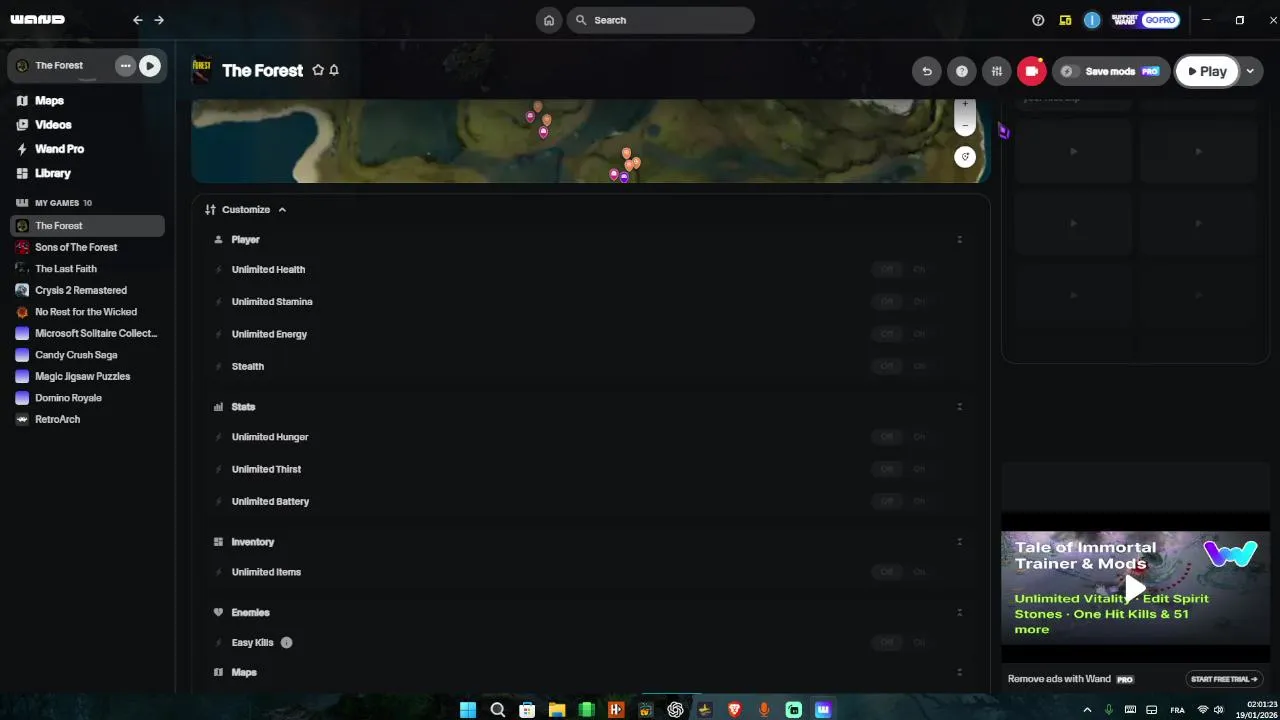The height and width of the screenshot is (720, 1280).
Task: Show info for Easy Kills
Action: tap(286, 642)
